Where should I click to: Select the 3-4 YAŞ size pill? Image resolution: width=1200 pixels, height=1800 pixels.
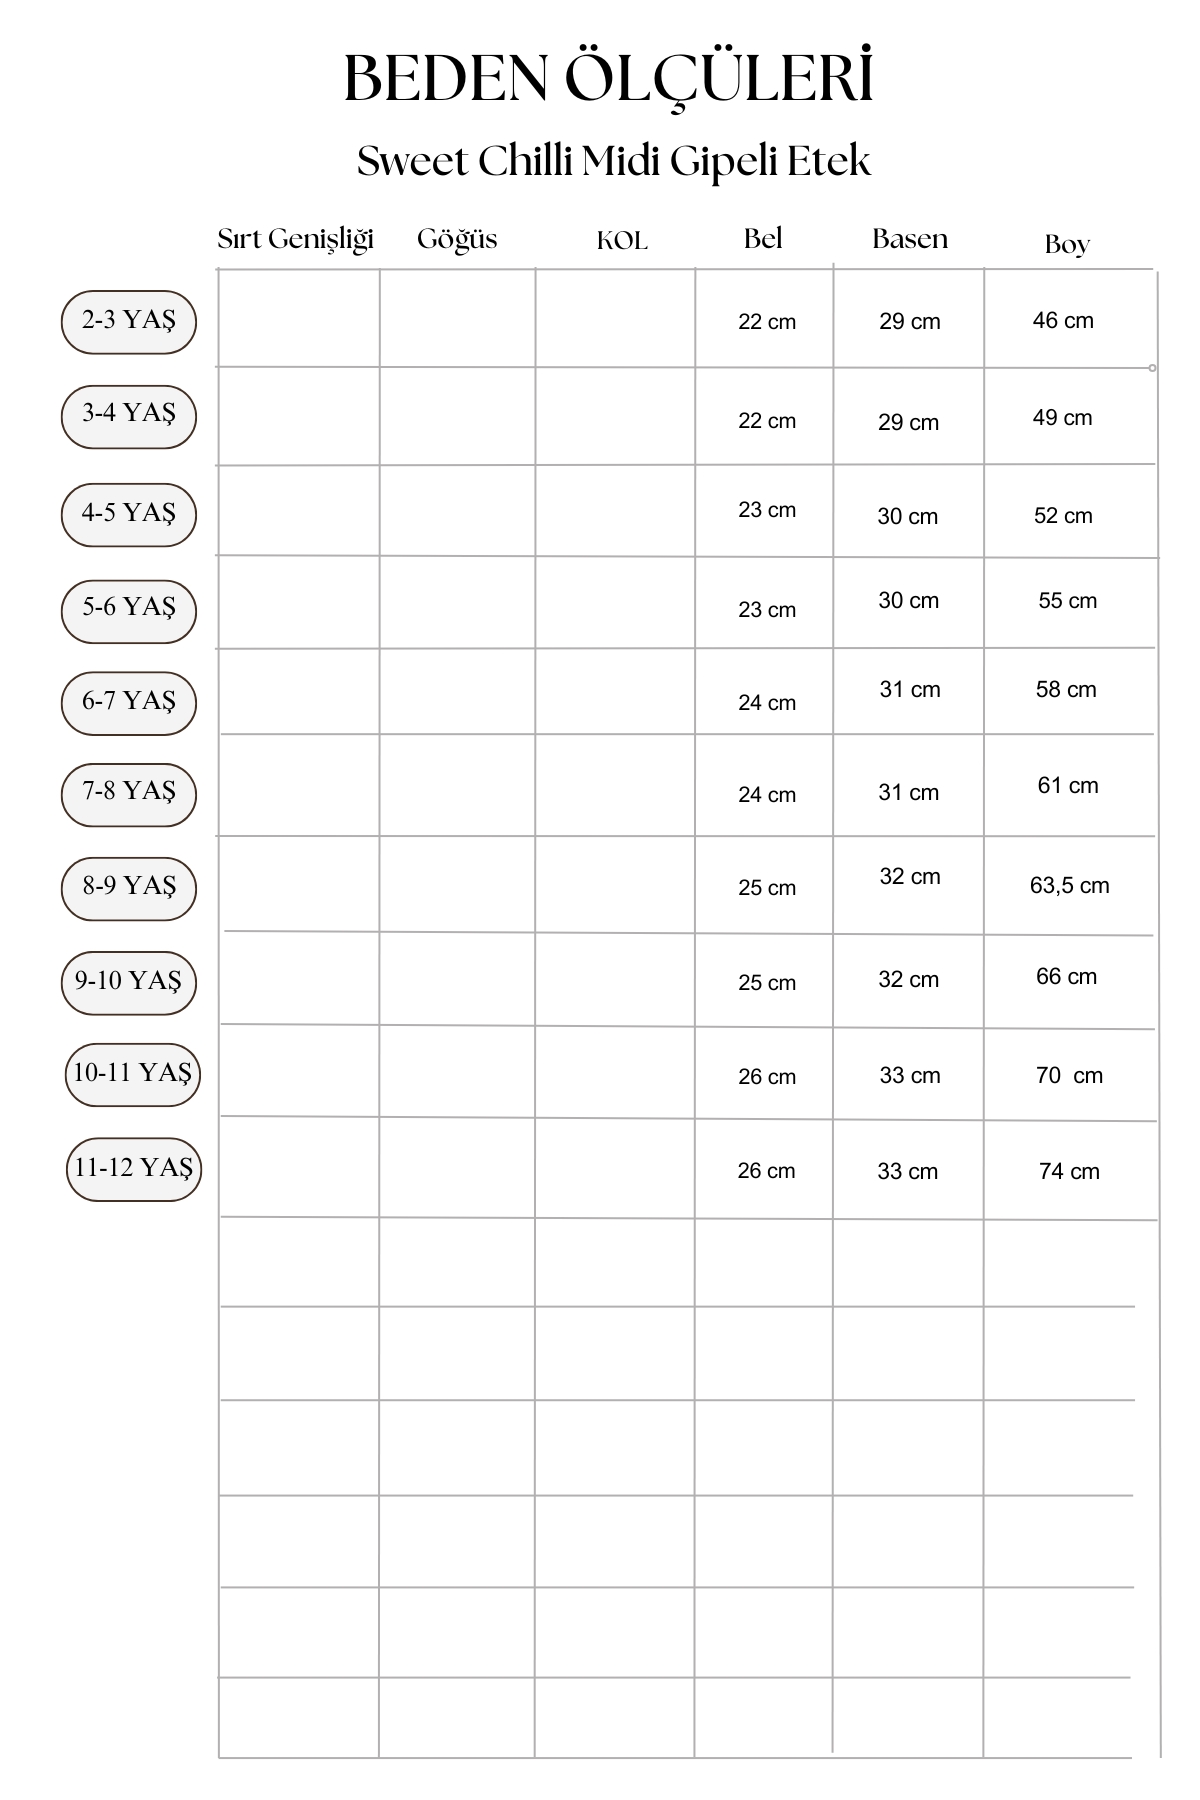tap(129, 416)
